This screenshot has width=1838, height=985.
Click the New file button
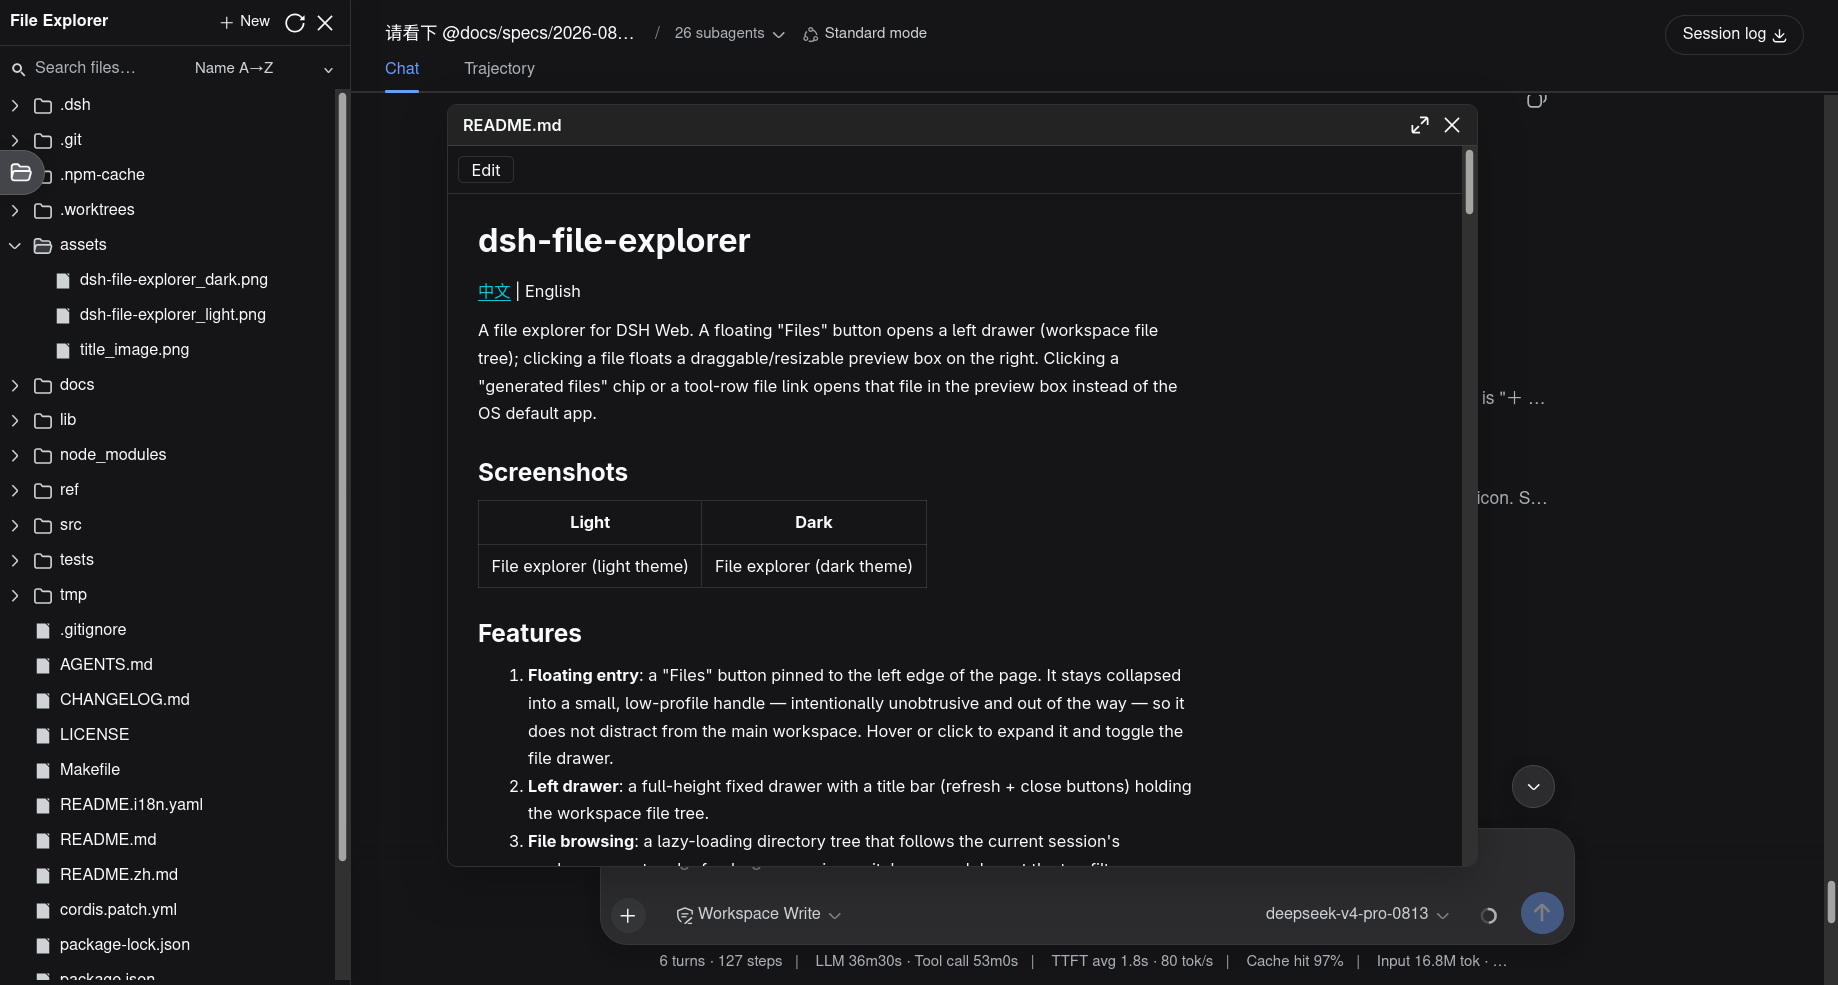(x=245, y=21)
